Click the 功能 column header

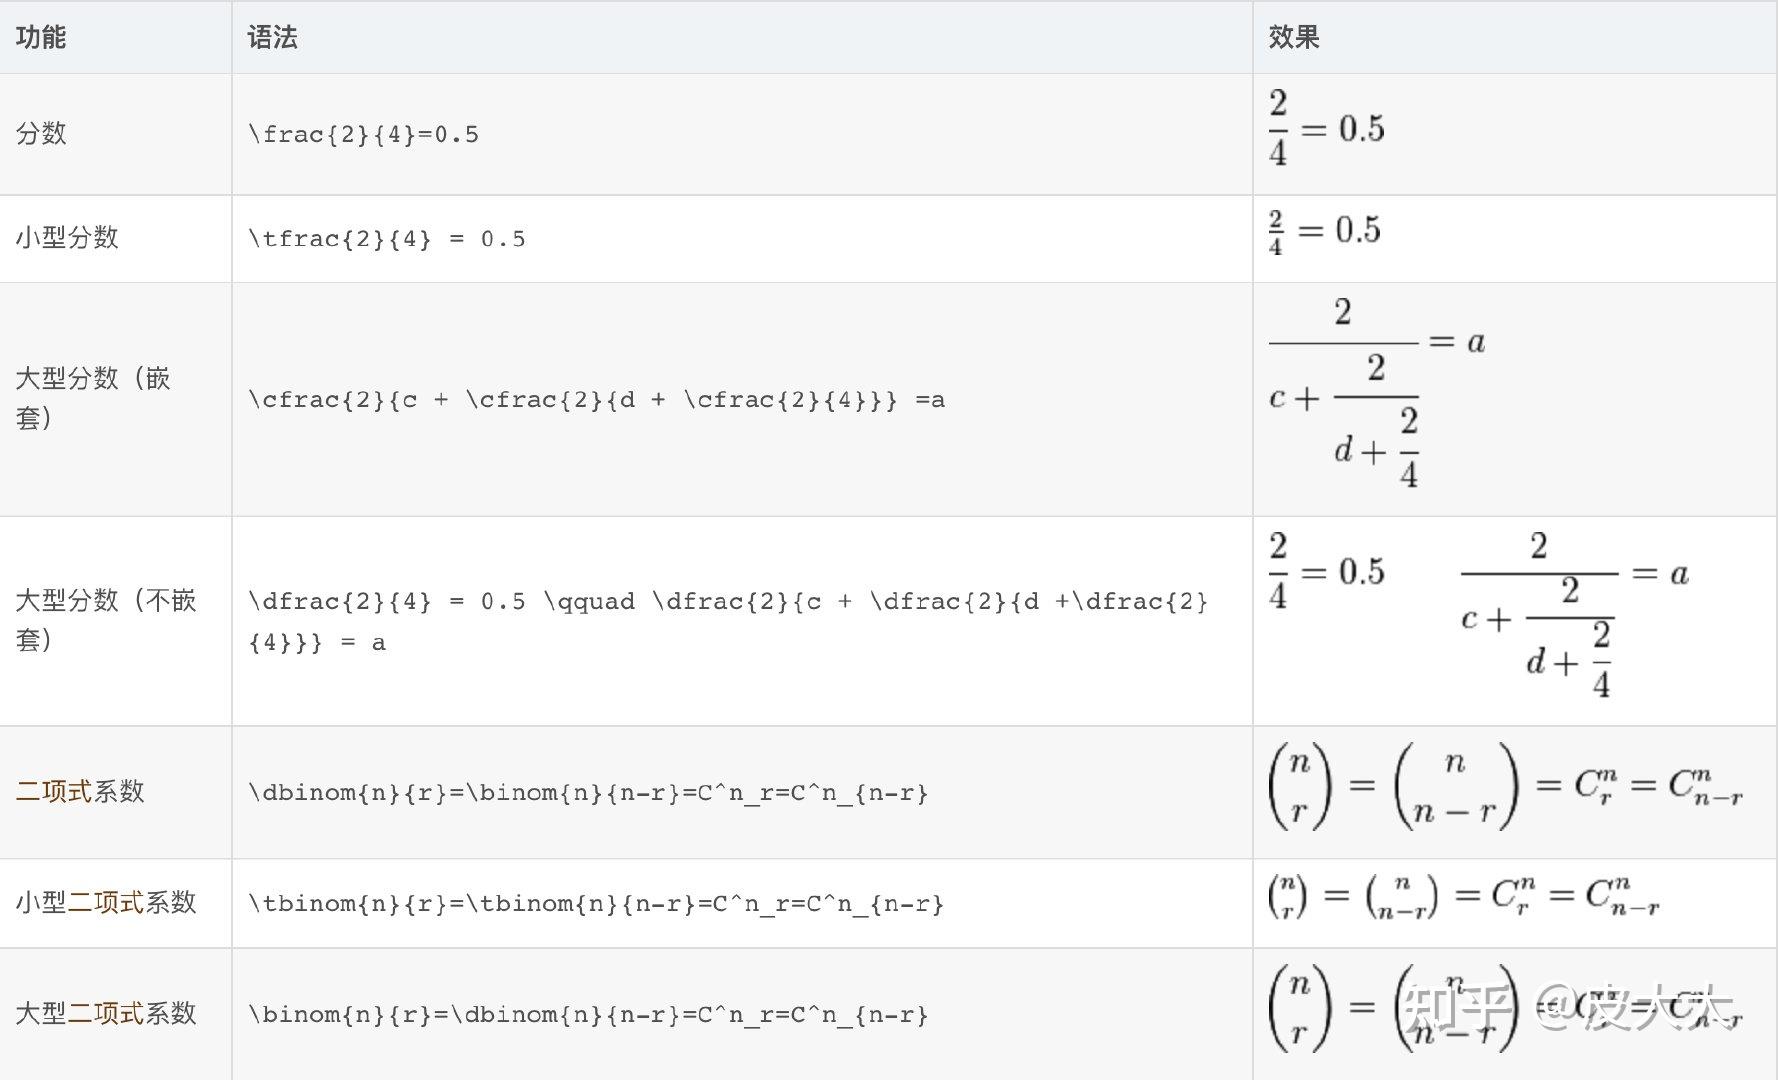[41, 37]
